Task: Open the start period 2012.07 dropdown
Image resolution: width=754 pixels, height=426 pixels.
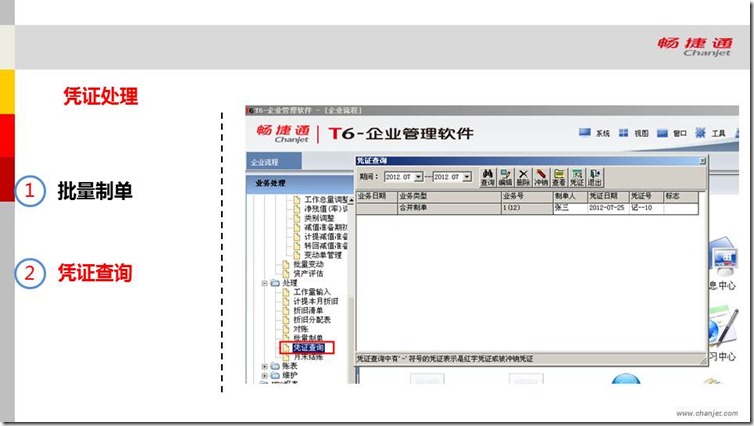Action: pos(418,177)
